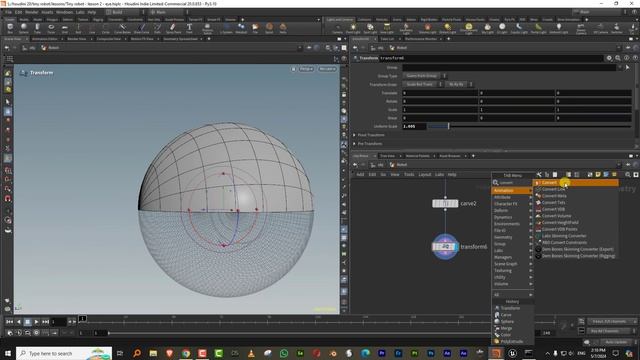Select the Torus shelf tool
Screen dimensions: 640x360
pos(51,28)
